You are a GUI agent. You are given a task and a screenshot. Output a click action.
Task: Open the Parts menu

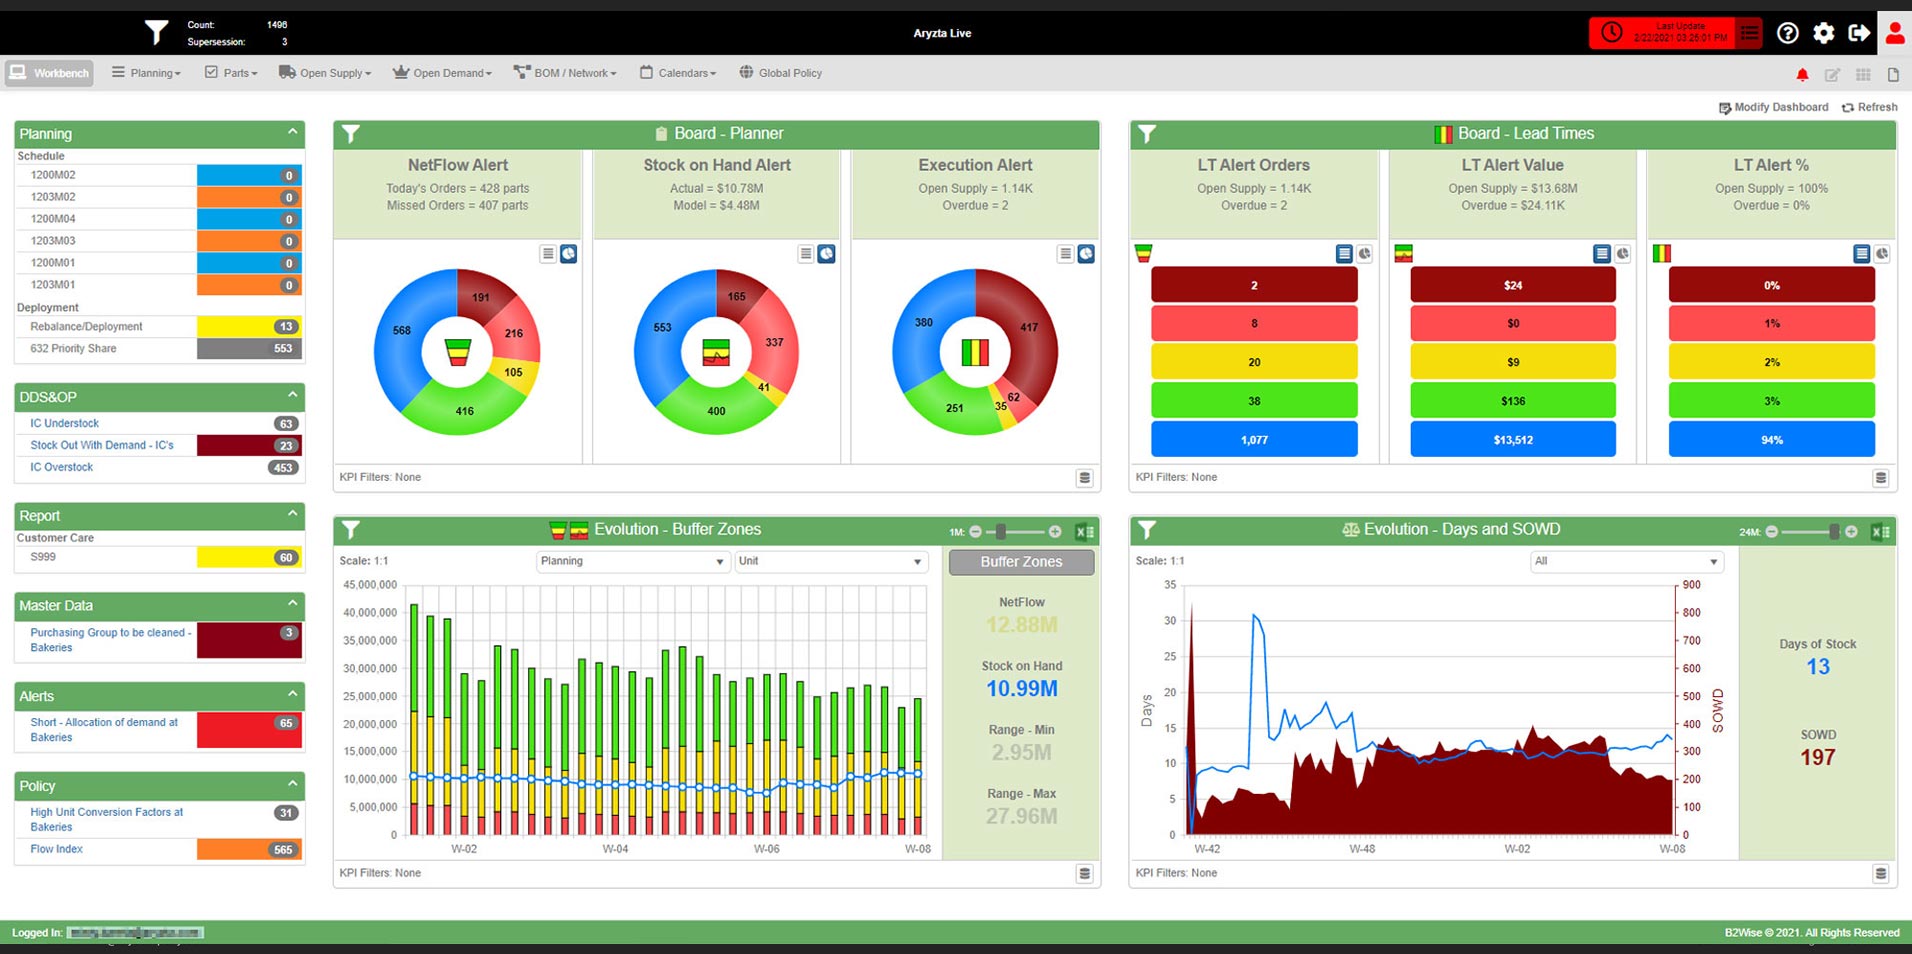pyautogui.click(x=231, y=73)
